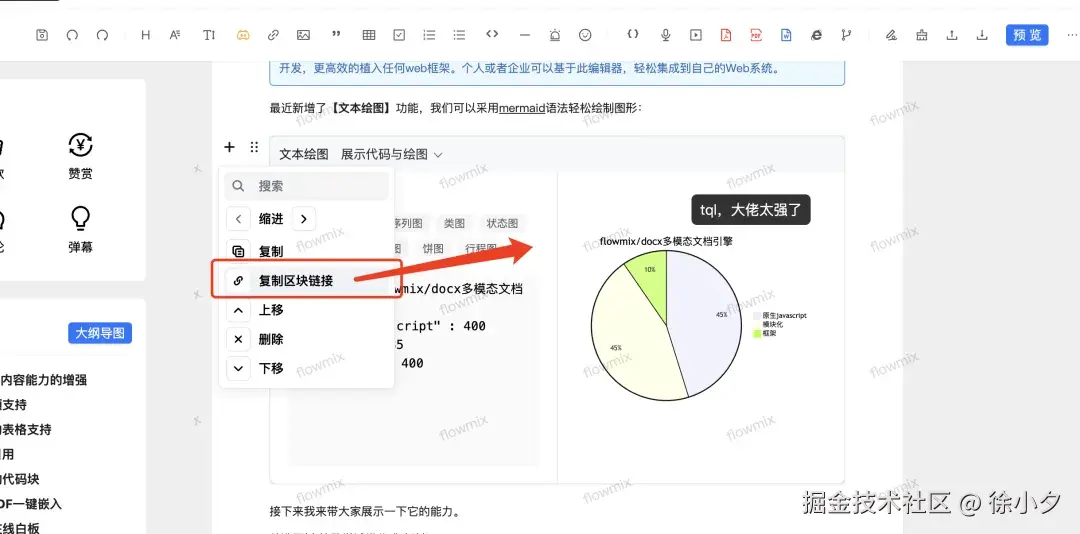Apply heading style with H icon
Screen dimensions: 1080x534
(x=145, y=34)
